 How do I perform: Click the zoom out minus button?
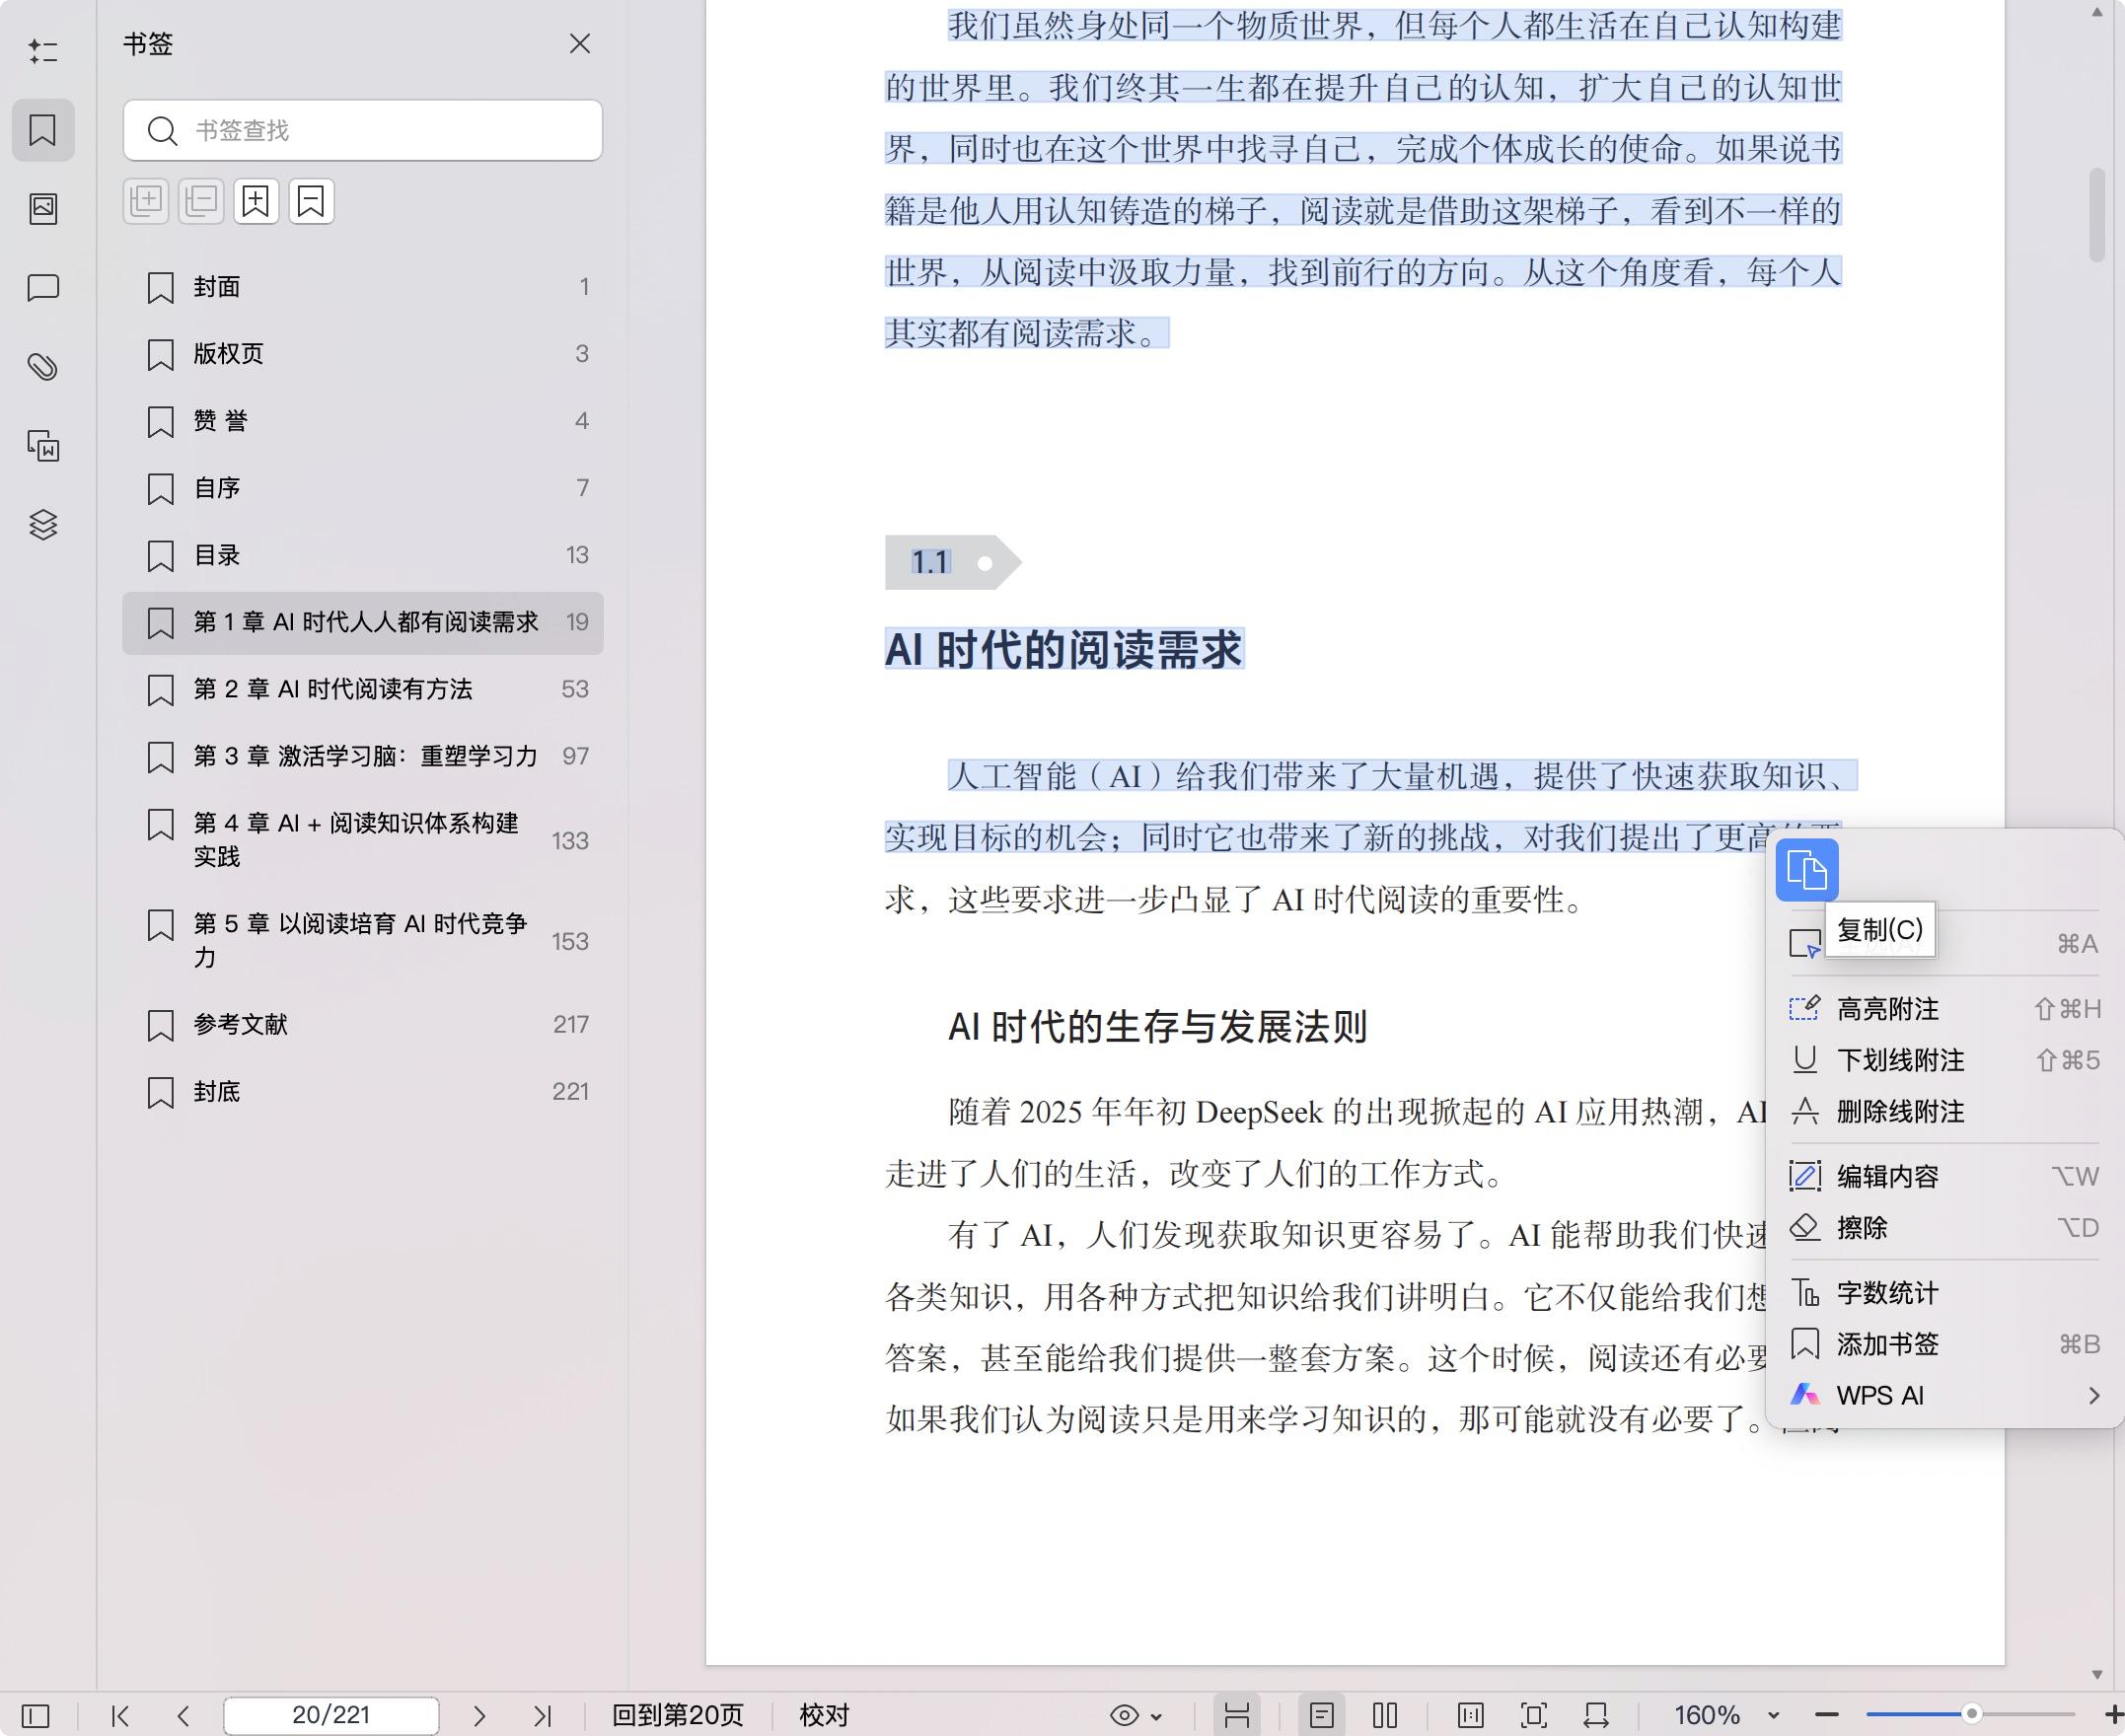tap(1827, 1716)
